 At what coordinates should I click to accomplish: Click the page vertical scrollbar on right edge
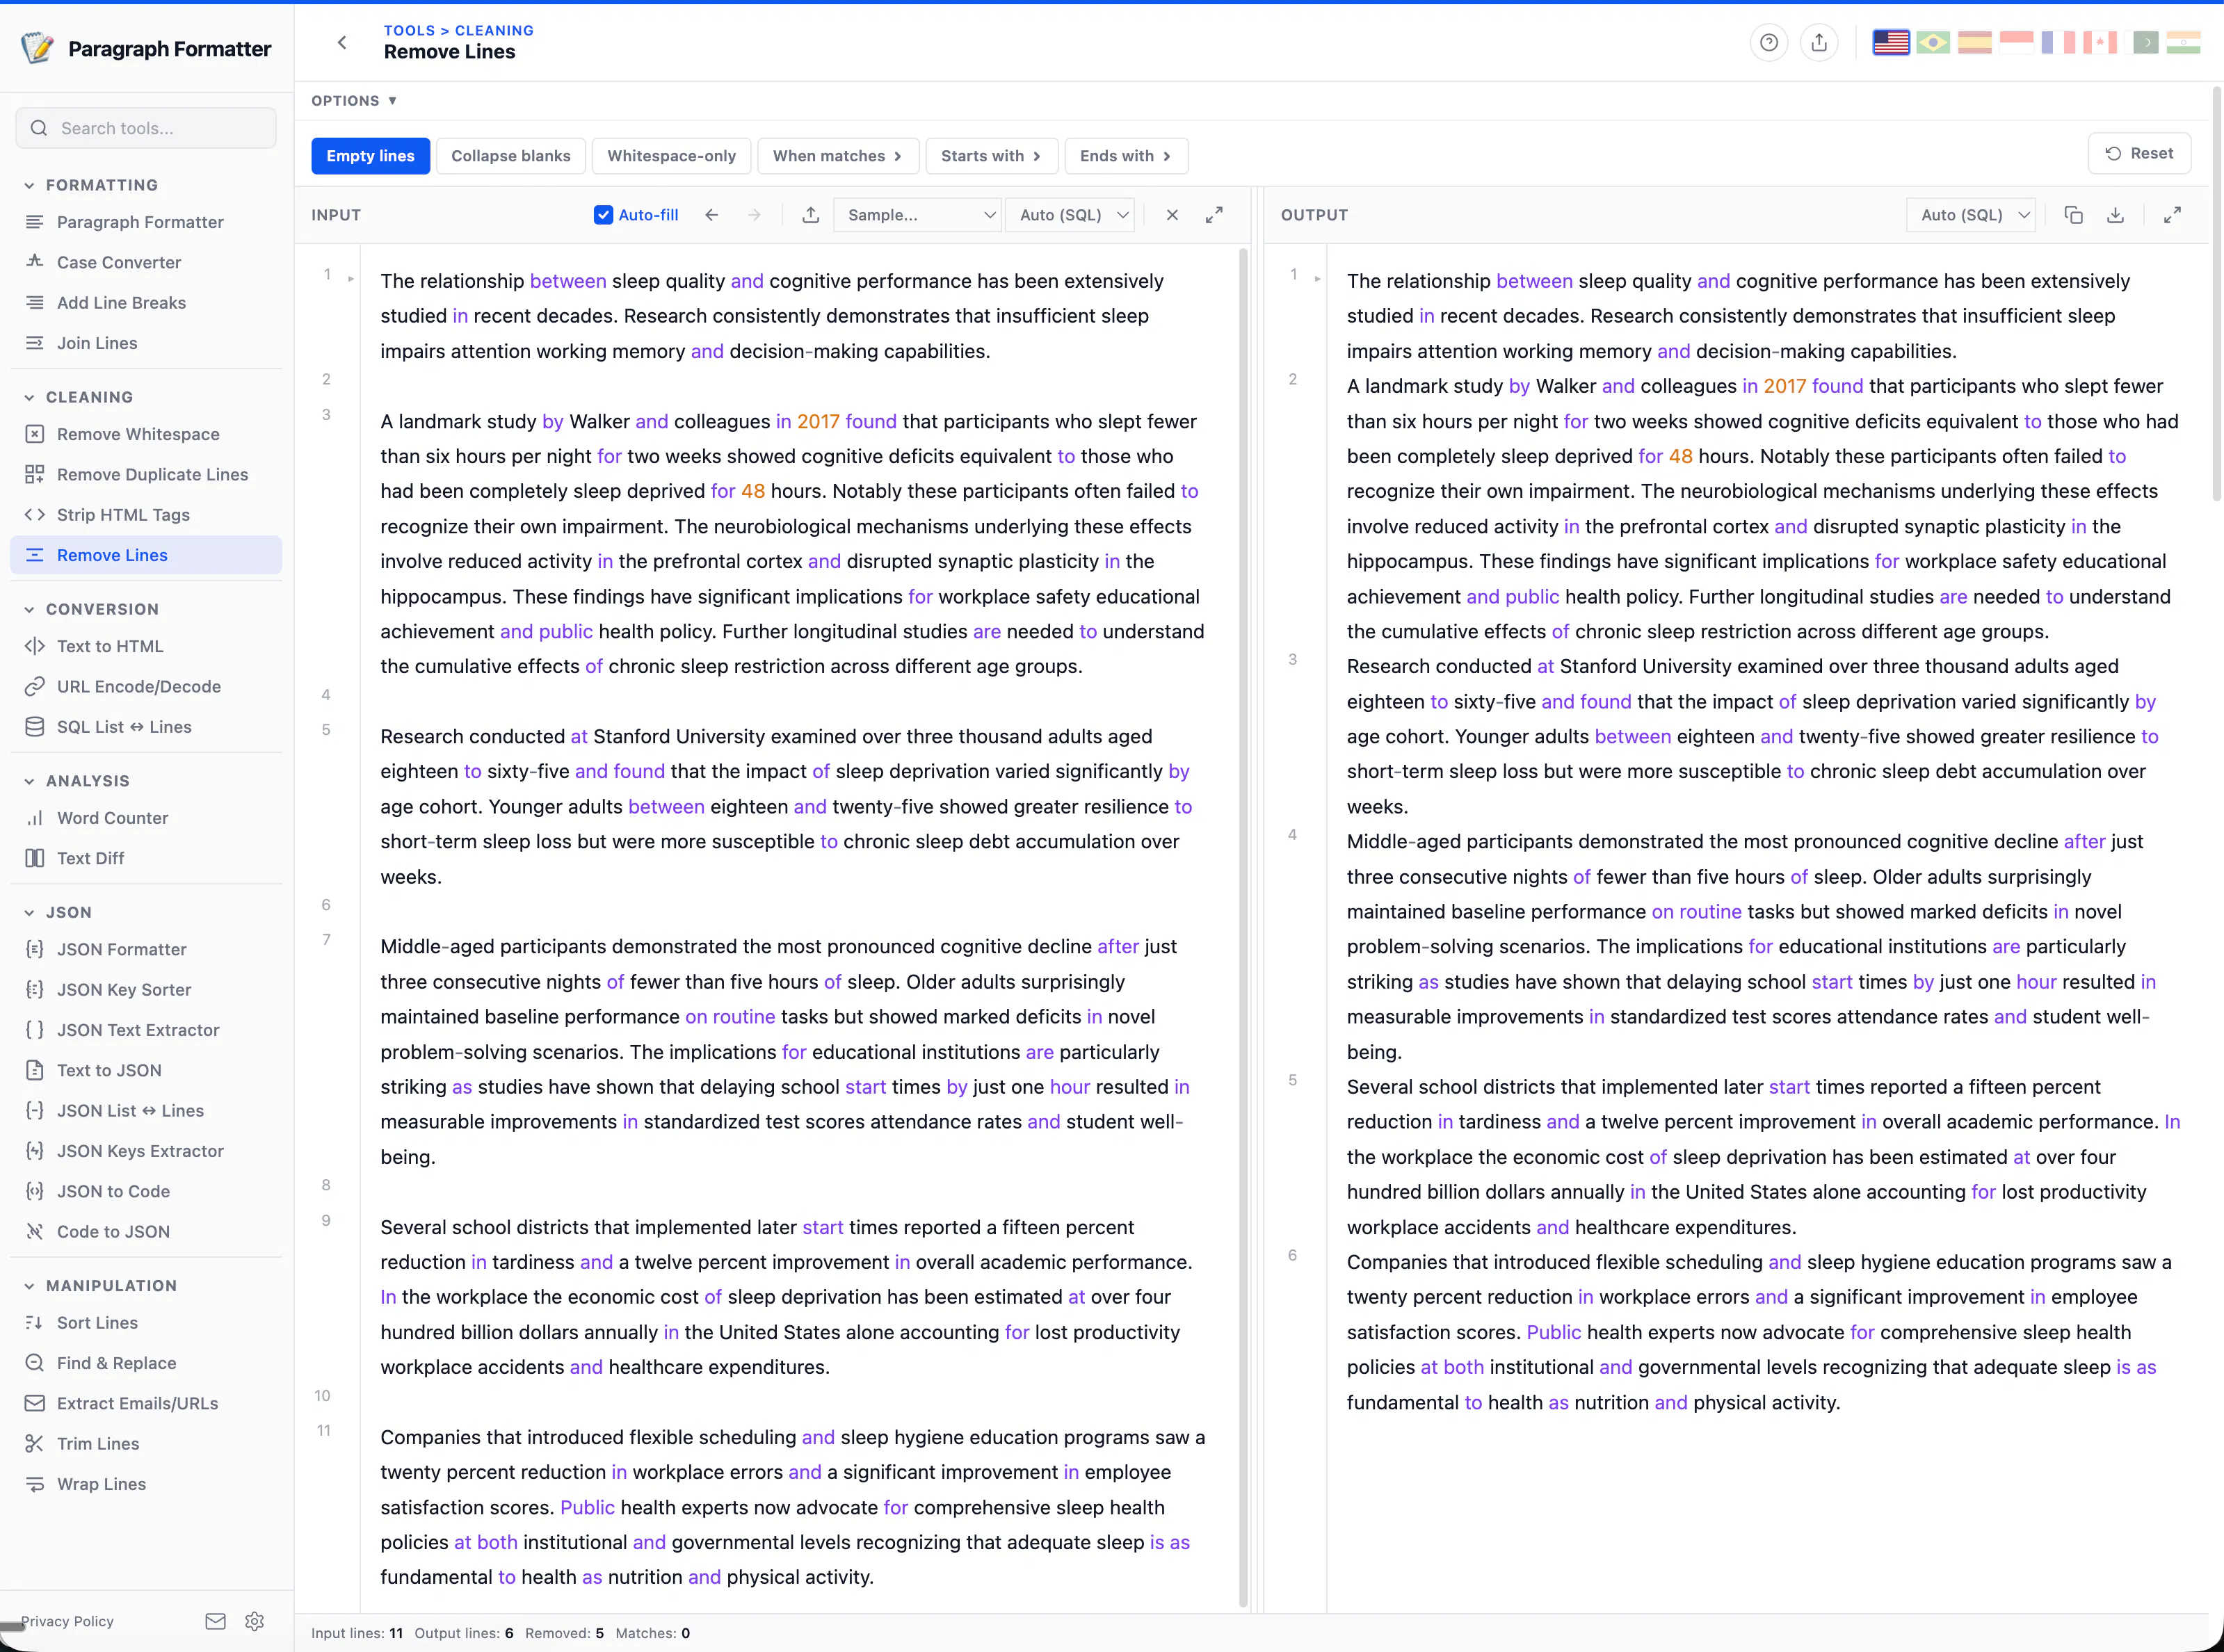pyautogui.click(x=2216, y=295)
